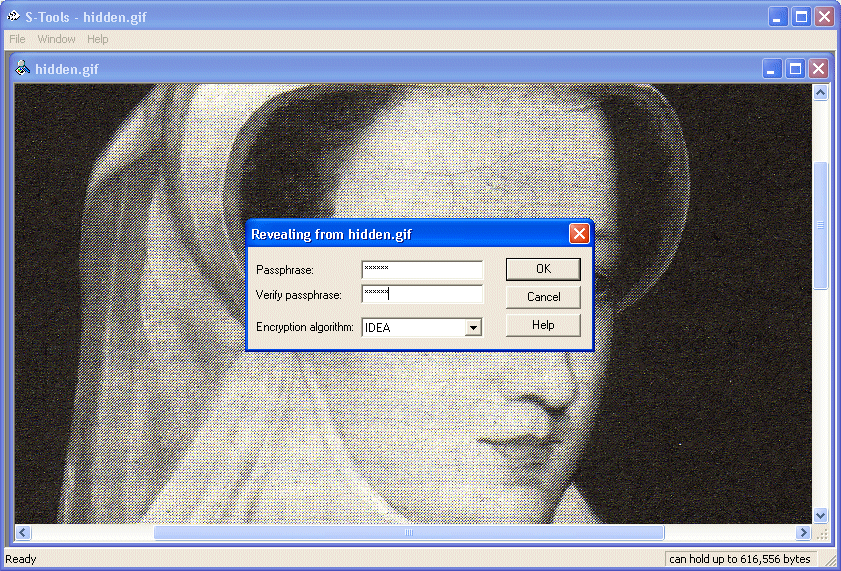Click the horizontal scrollbar left arrow
The height and width of the screenshot is (571, 841).
click(23, 532)
